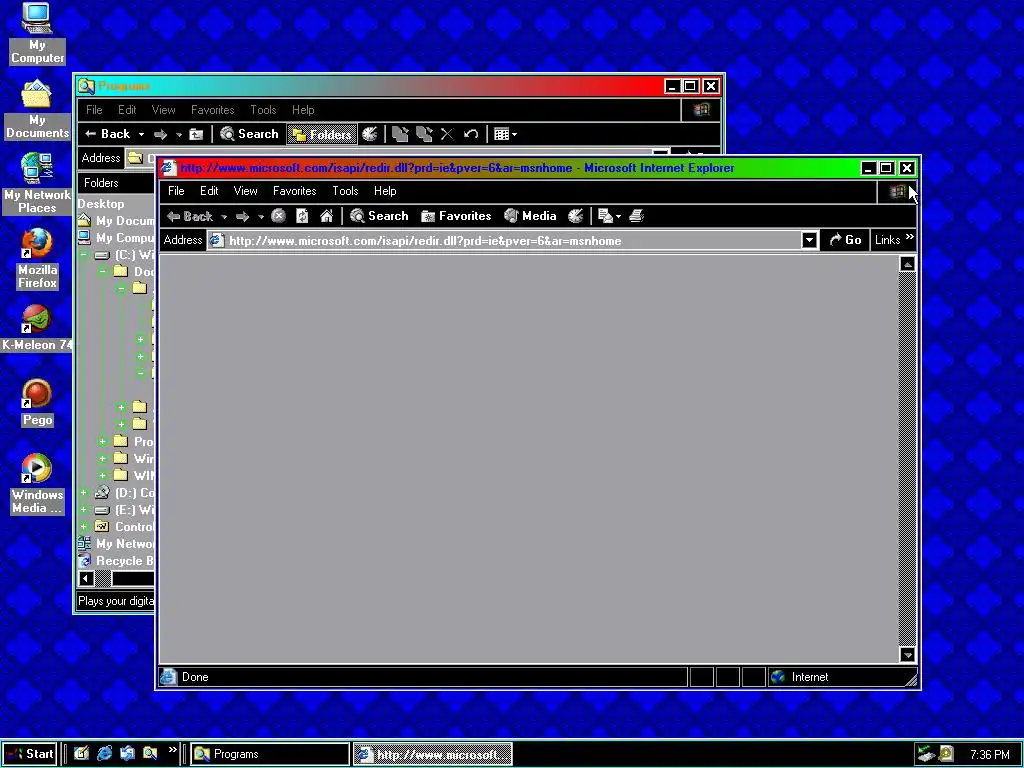Open Search in Internet Explorer toolbar

pyautogui.click(x=379, y=216)
